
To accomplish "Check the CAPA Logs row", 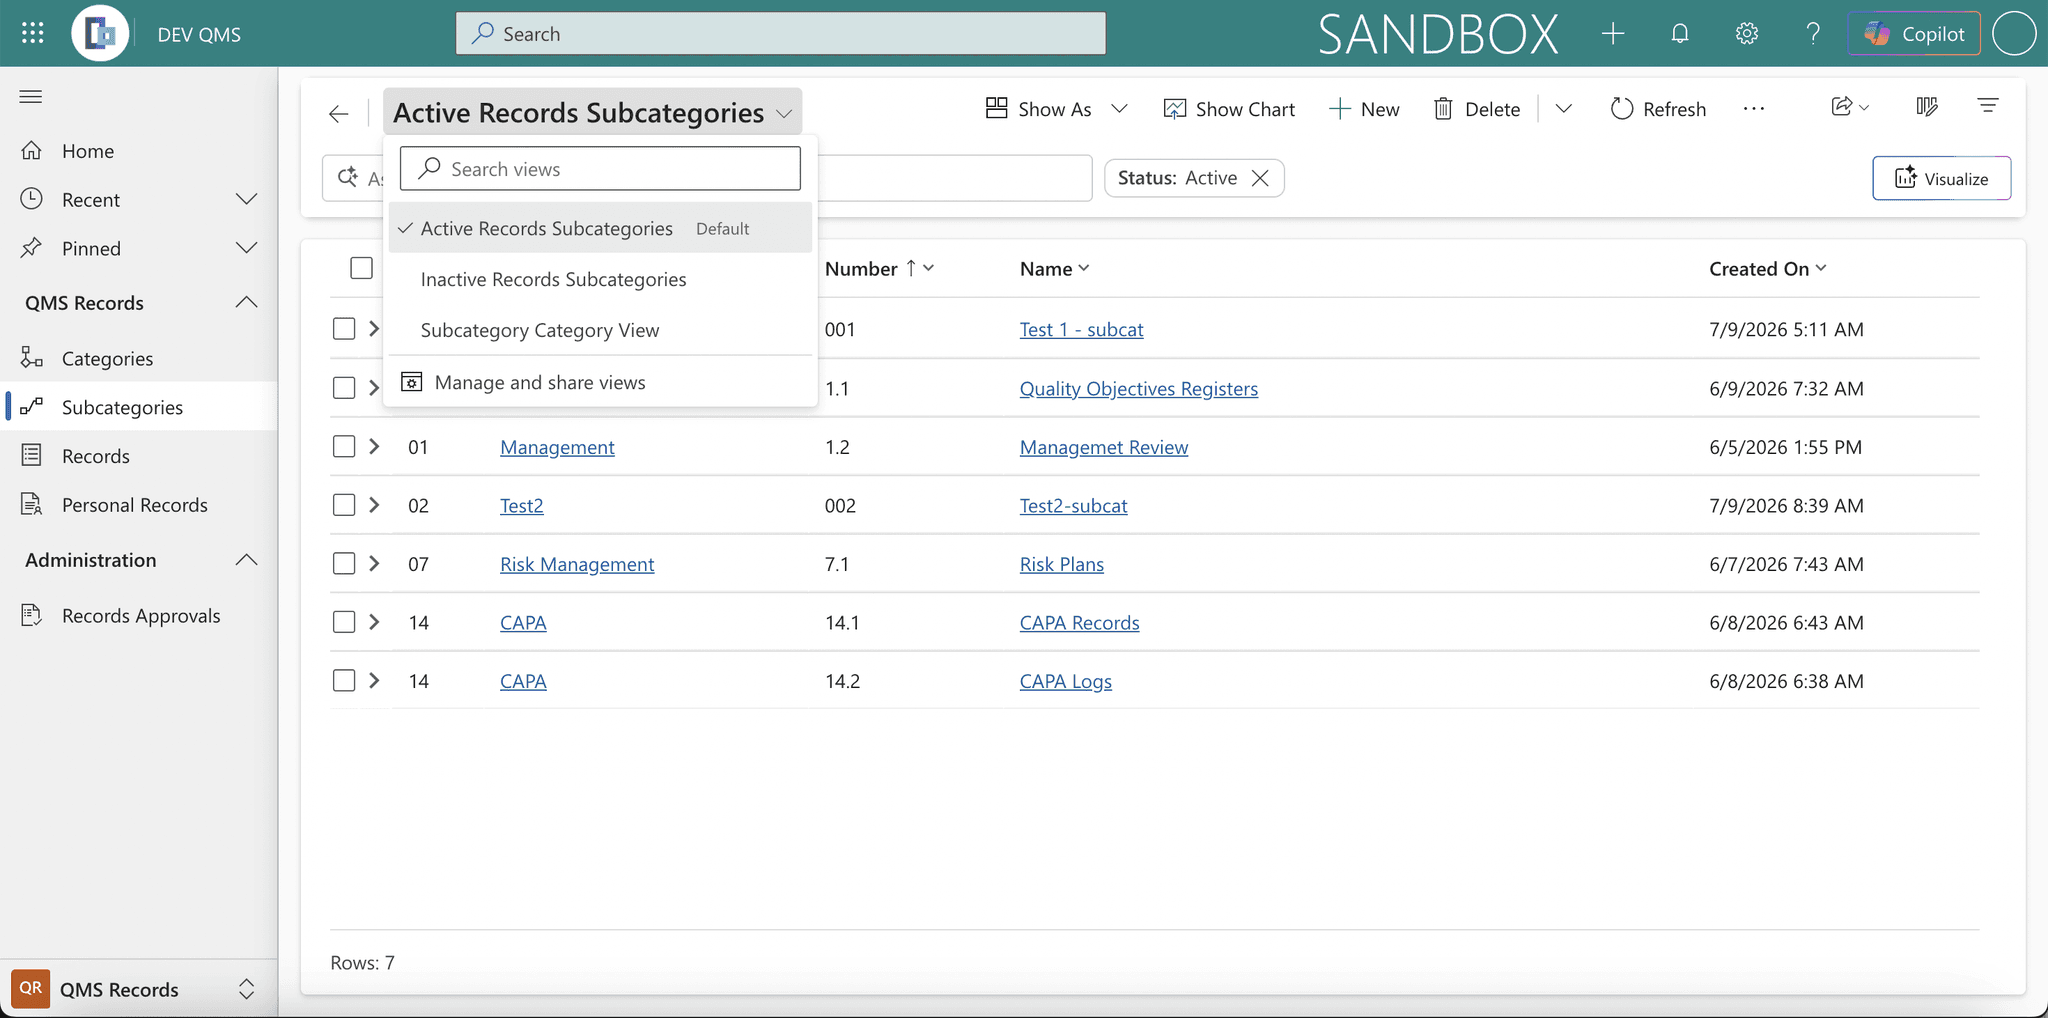I will pyautogui.click(x=344, y=681).
